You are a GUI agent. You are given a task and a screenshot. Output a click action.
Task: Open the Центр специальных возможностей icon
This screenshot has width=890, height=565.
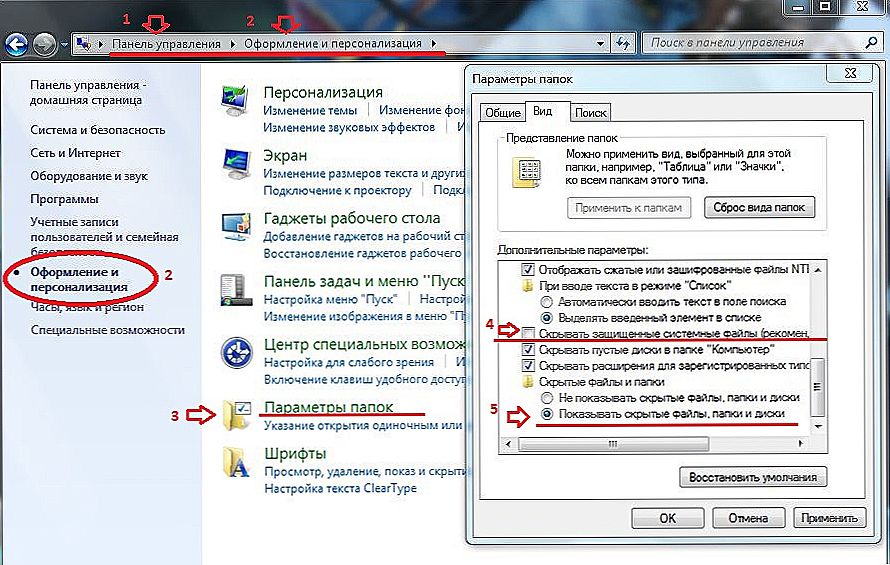point(237,353)
